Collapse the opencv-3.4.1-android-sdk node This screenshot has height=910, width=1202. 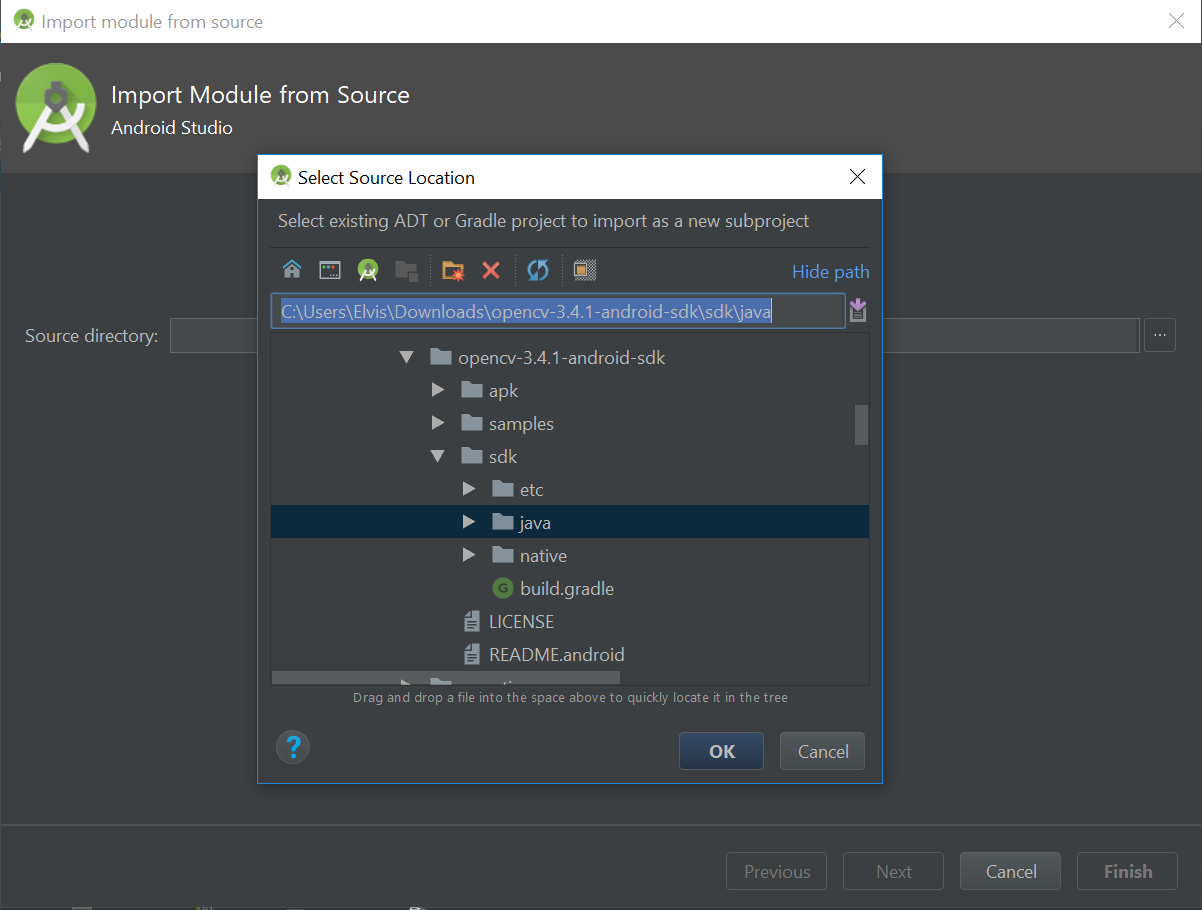coord(406,356)
